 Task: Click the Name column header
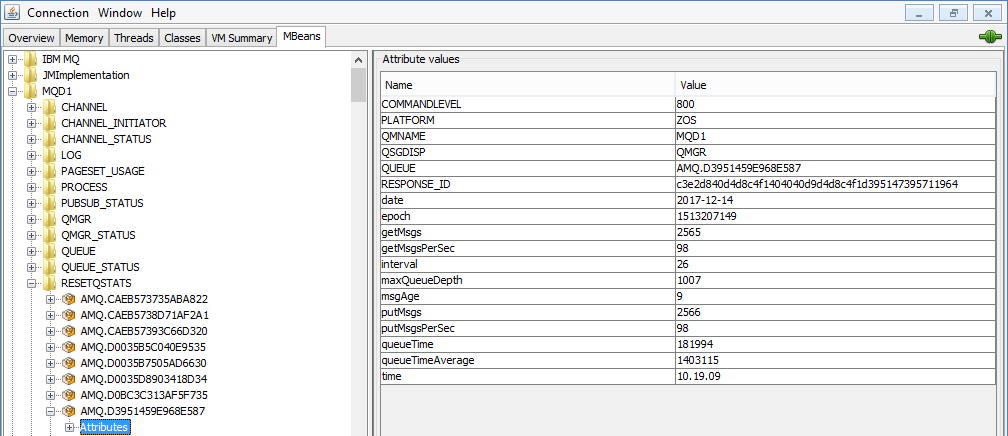(x=527, y=85)
